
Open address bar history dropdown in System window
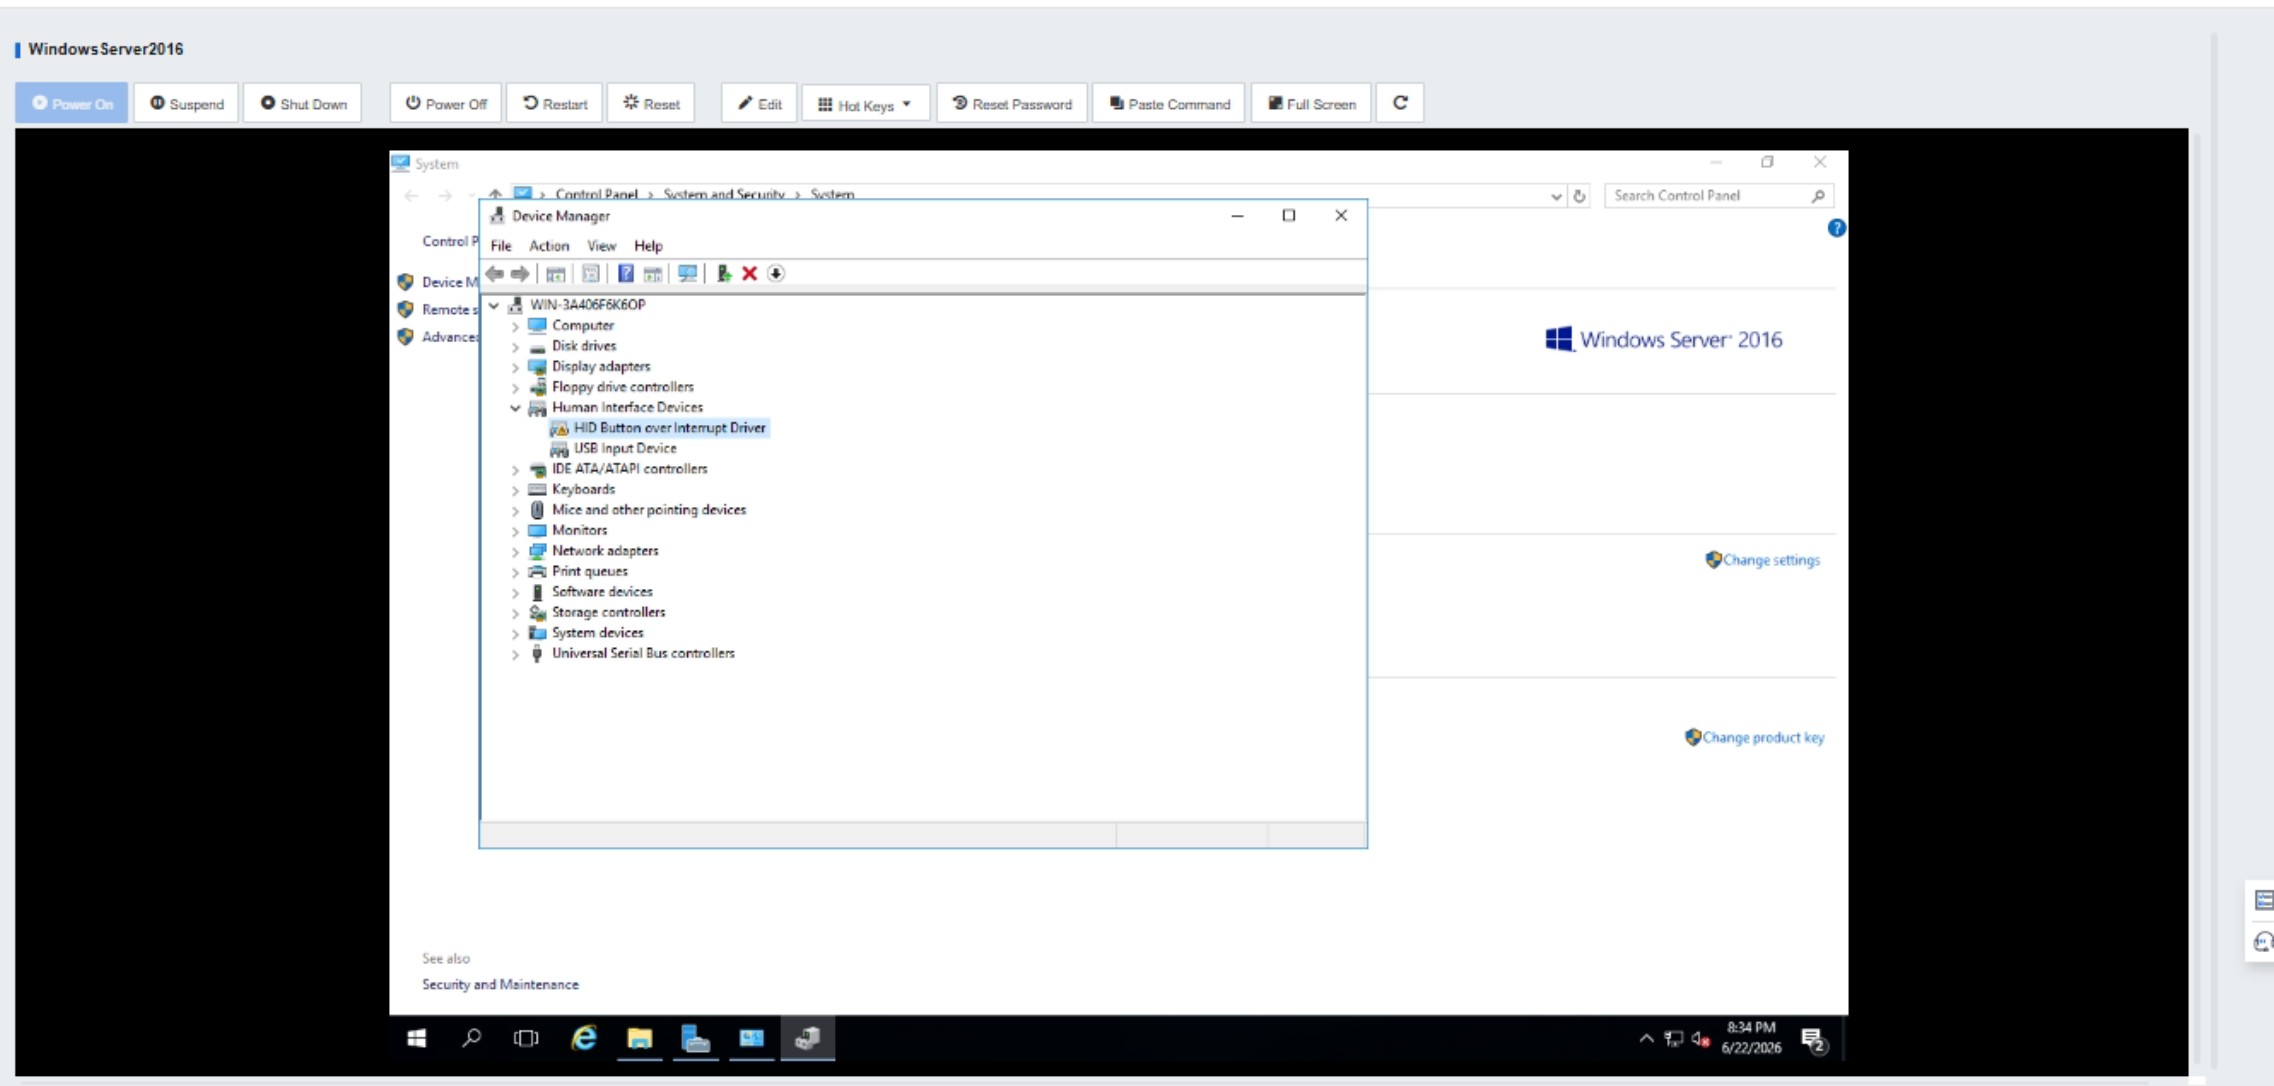coord(1556,196)
